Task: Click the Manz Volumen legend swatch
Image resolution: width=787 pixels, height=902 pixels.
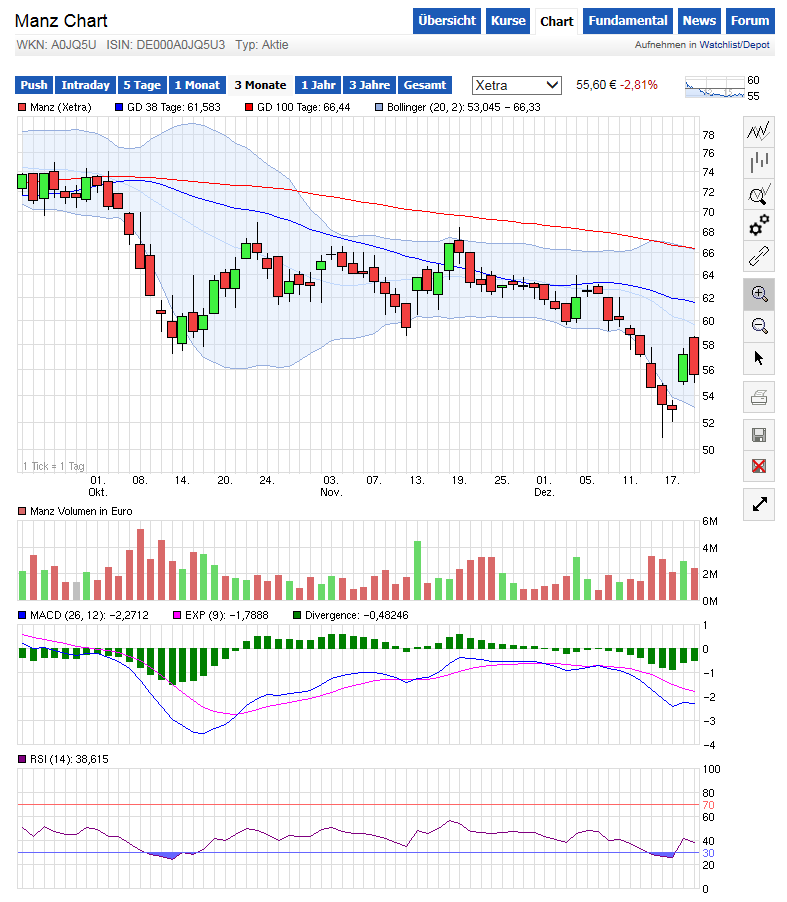Action: coord(22,511)
